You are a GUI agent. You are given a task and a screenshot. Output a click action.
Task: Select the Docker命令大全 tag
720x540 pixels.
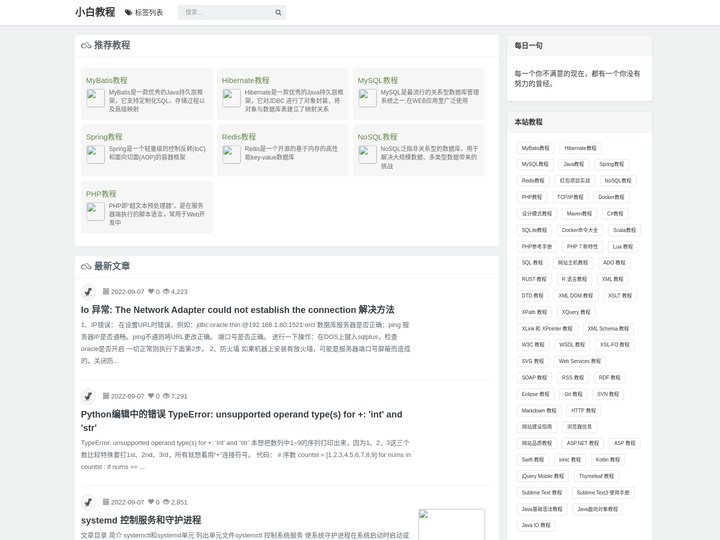[580, 230]
